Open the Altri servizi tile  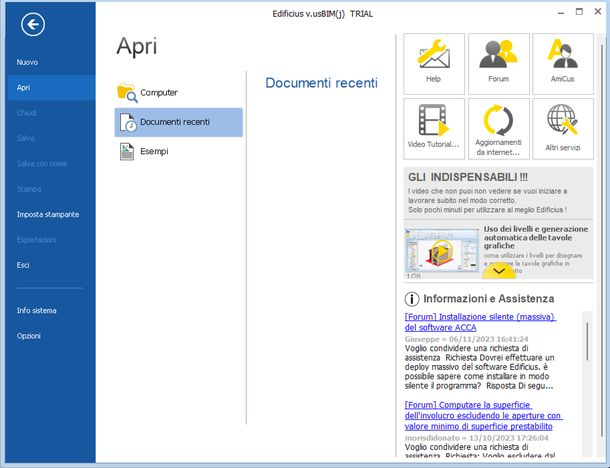click(x=563, y=129)
